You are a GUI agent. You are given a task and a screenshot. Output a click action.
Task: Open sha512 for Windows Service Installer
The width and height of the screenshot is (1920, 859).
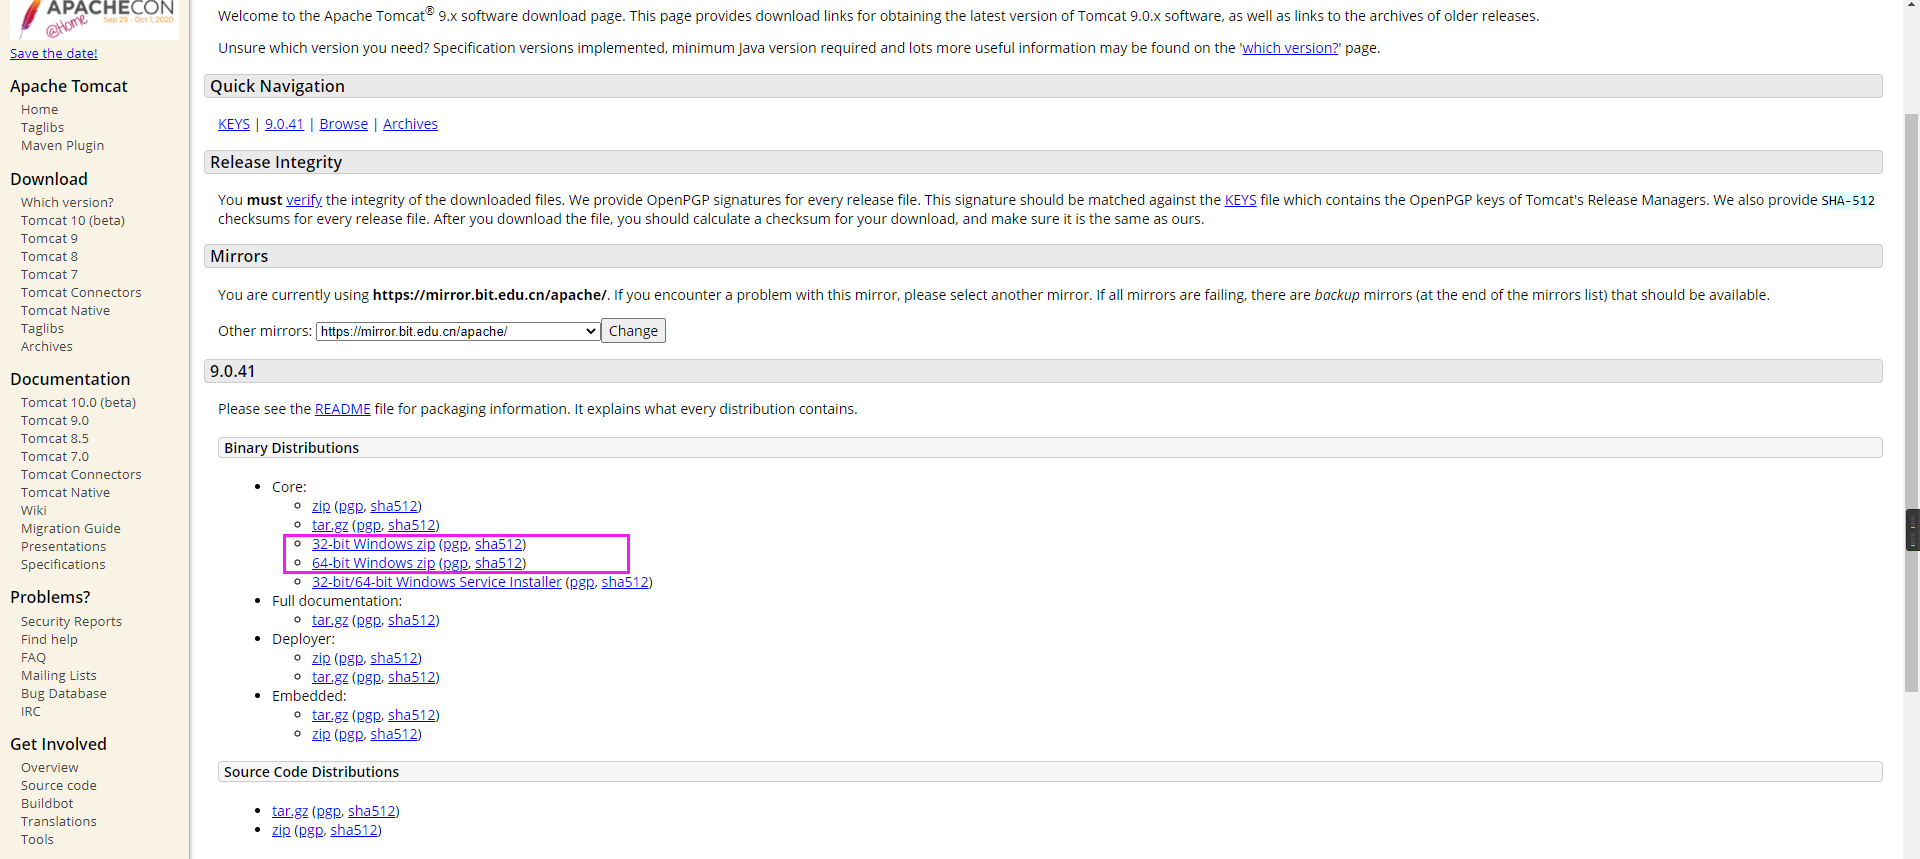625,582
